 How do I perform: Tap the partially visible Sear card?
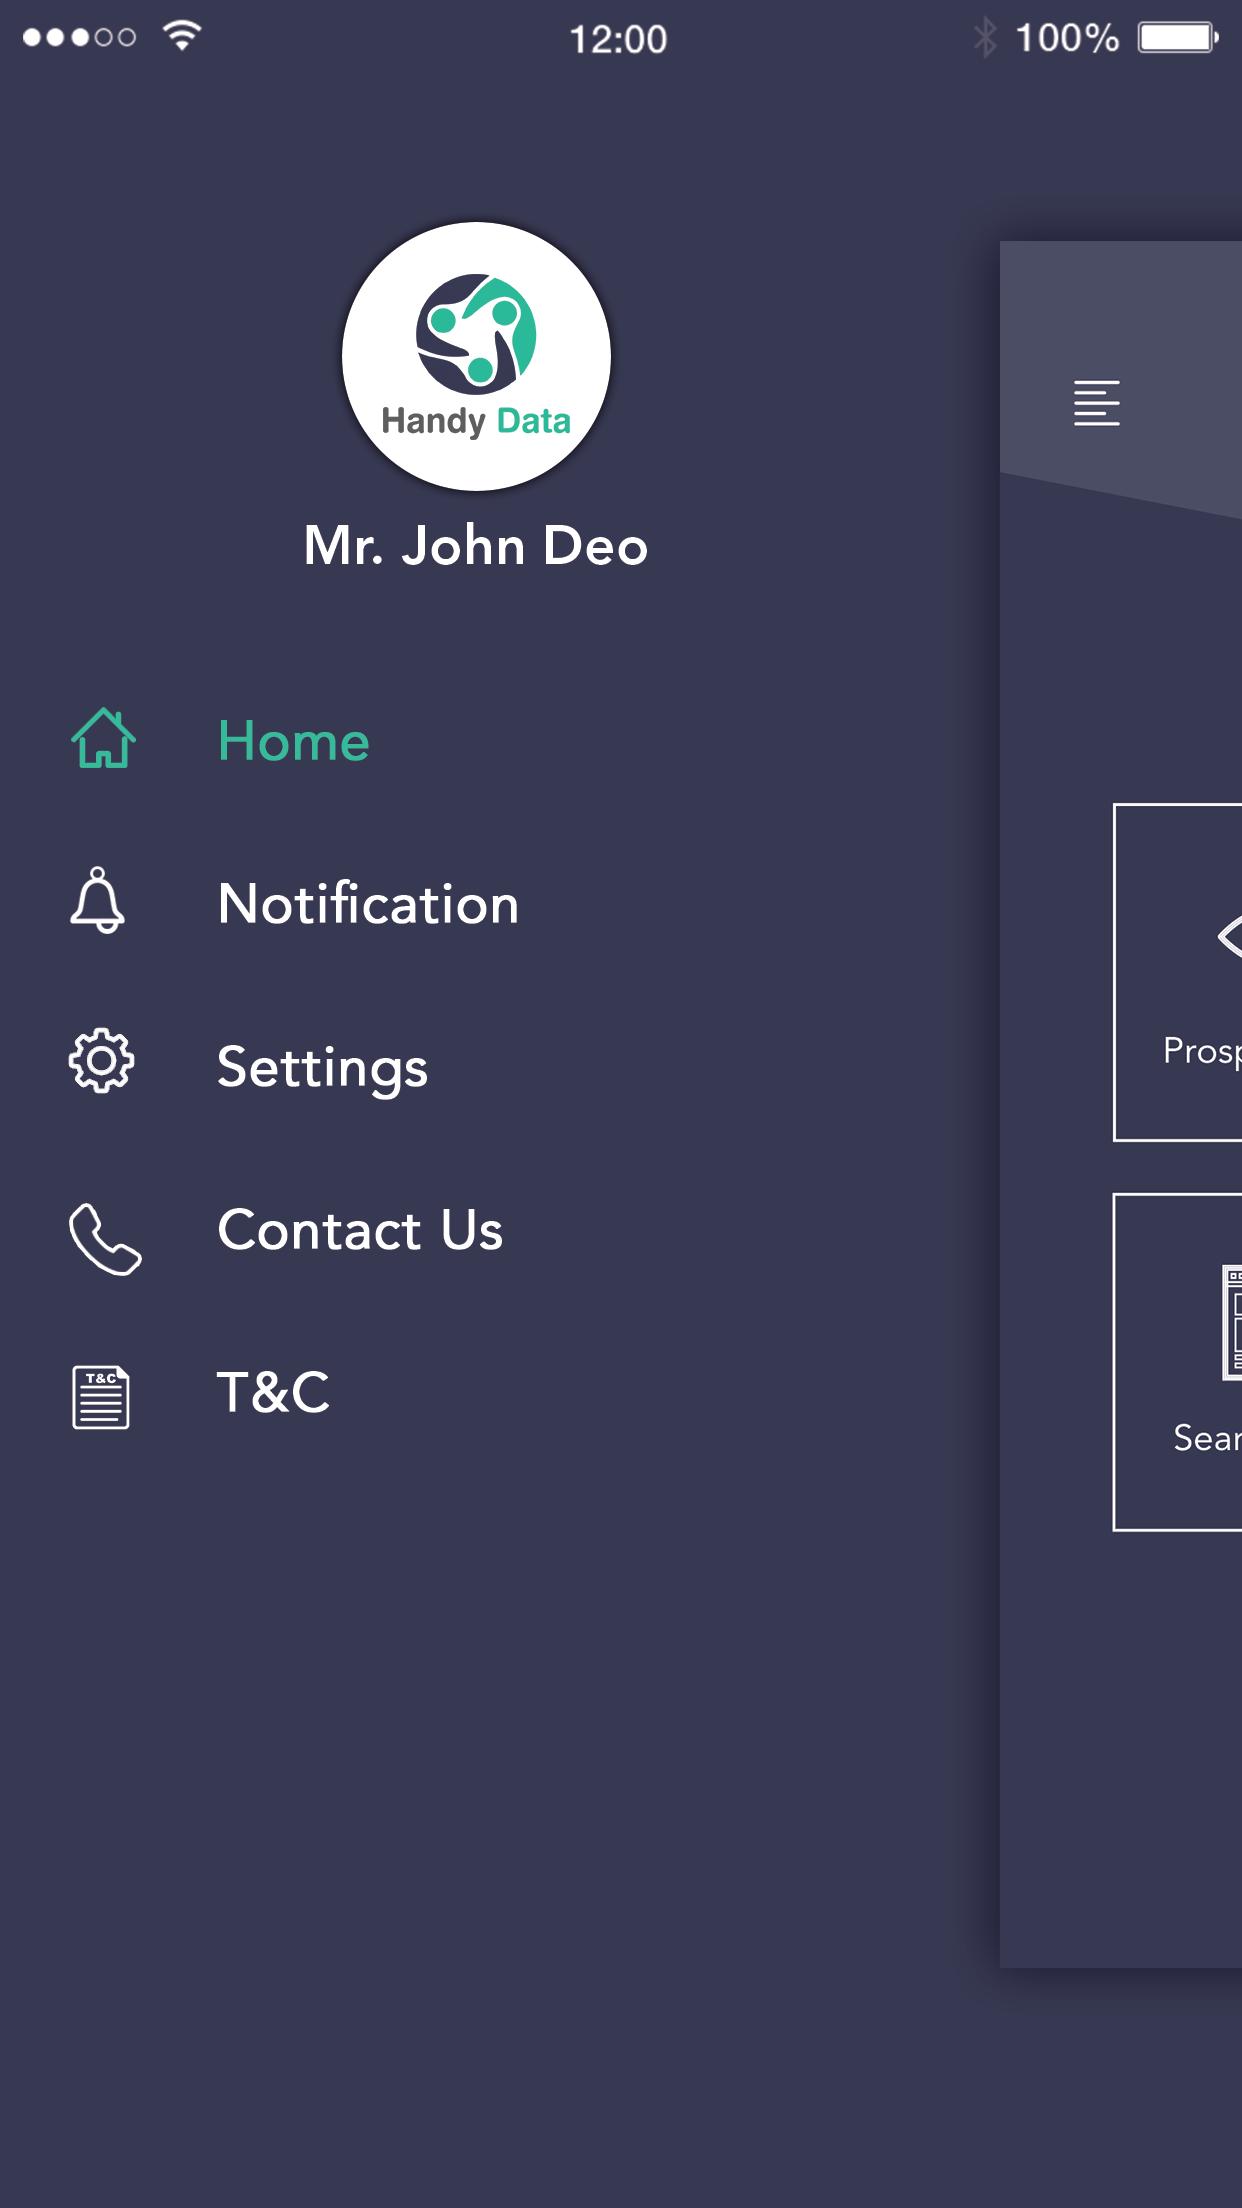coord(1178,1362)
